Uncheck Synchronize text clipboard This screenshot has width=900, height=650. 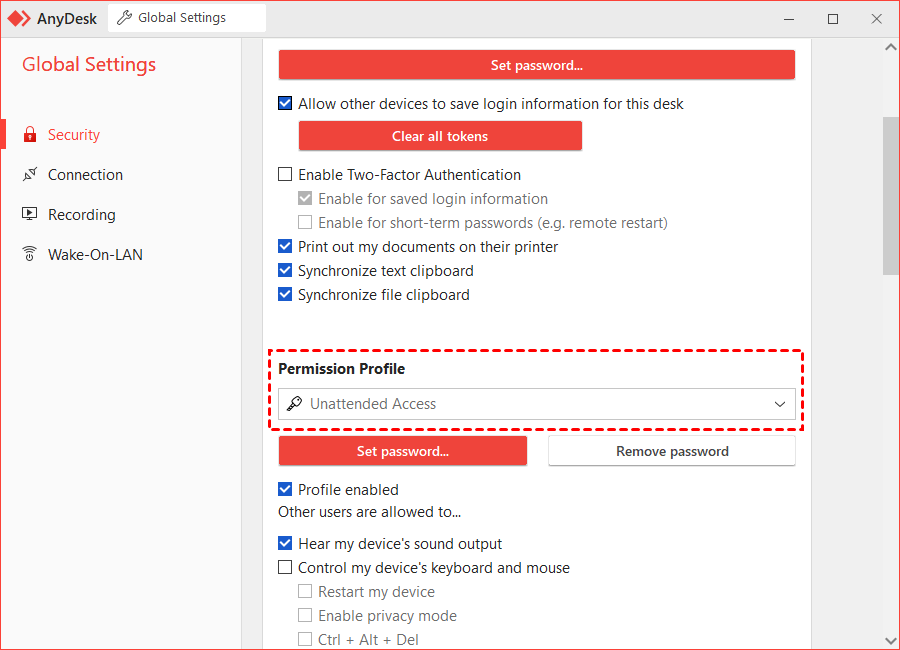point(285,270)
